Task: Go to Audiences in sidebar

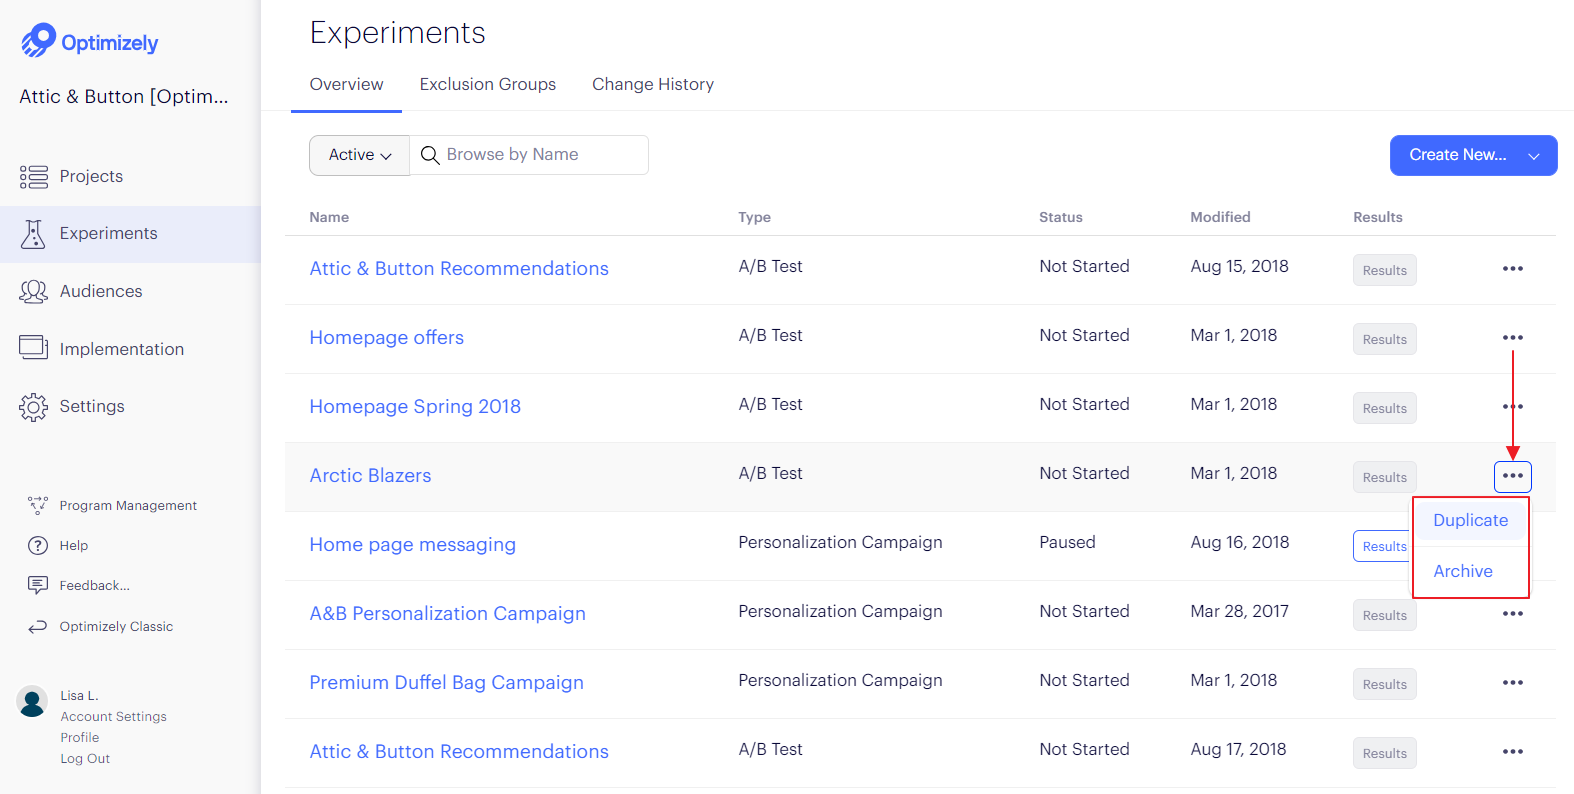Action: (x=101, y=291)
